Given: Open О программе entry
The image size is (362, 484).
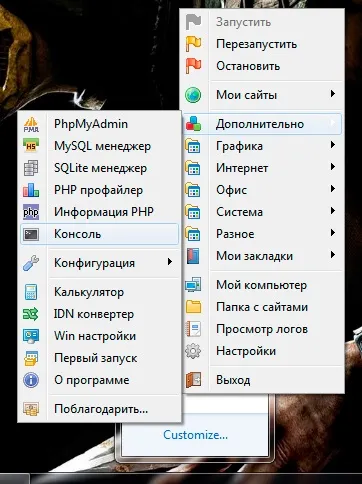Looking at the screenshot, I should point(100,380).
